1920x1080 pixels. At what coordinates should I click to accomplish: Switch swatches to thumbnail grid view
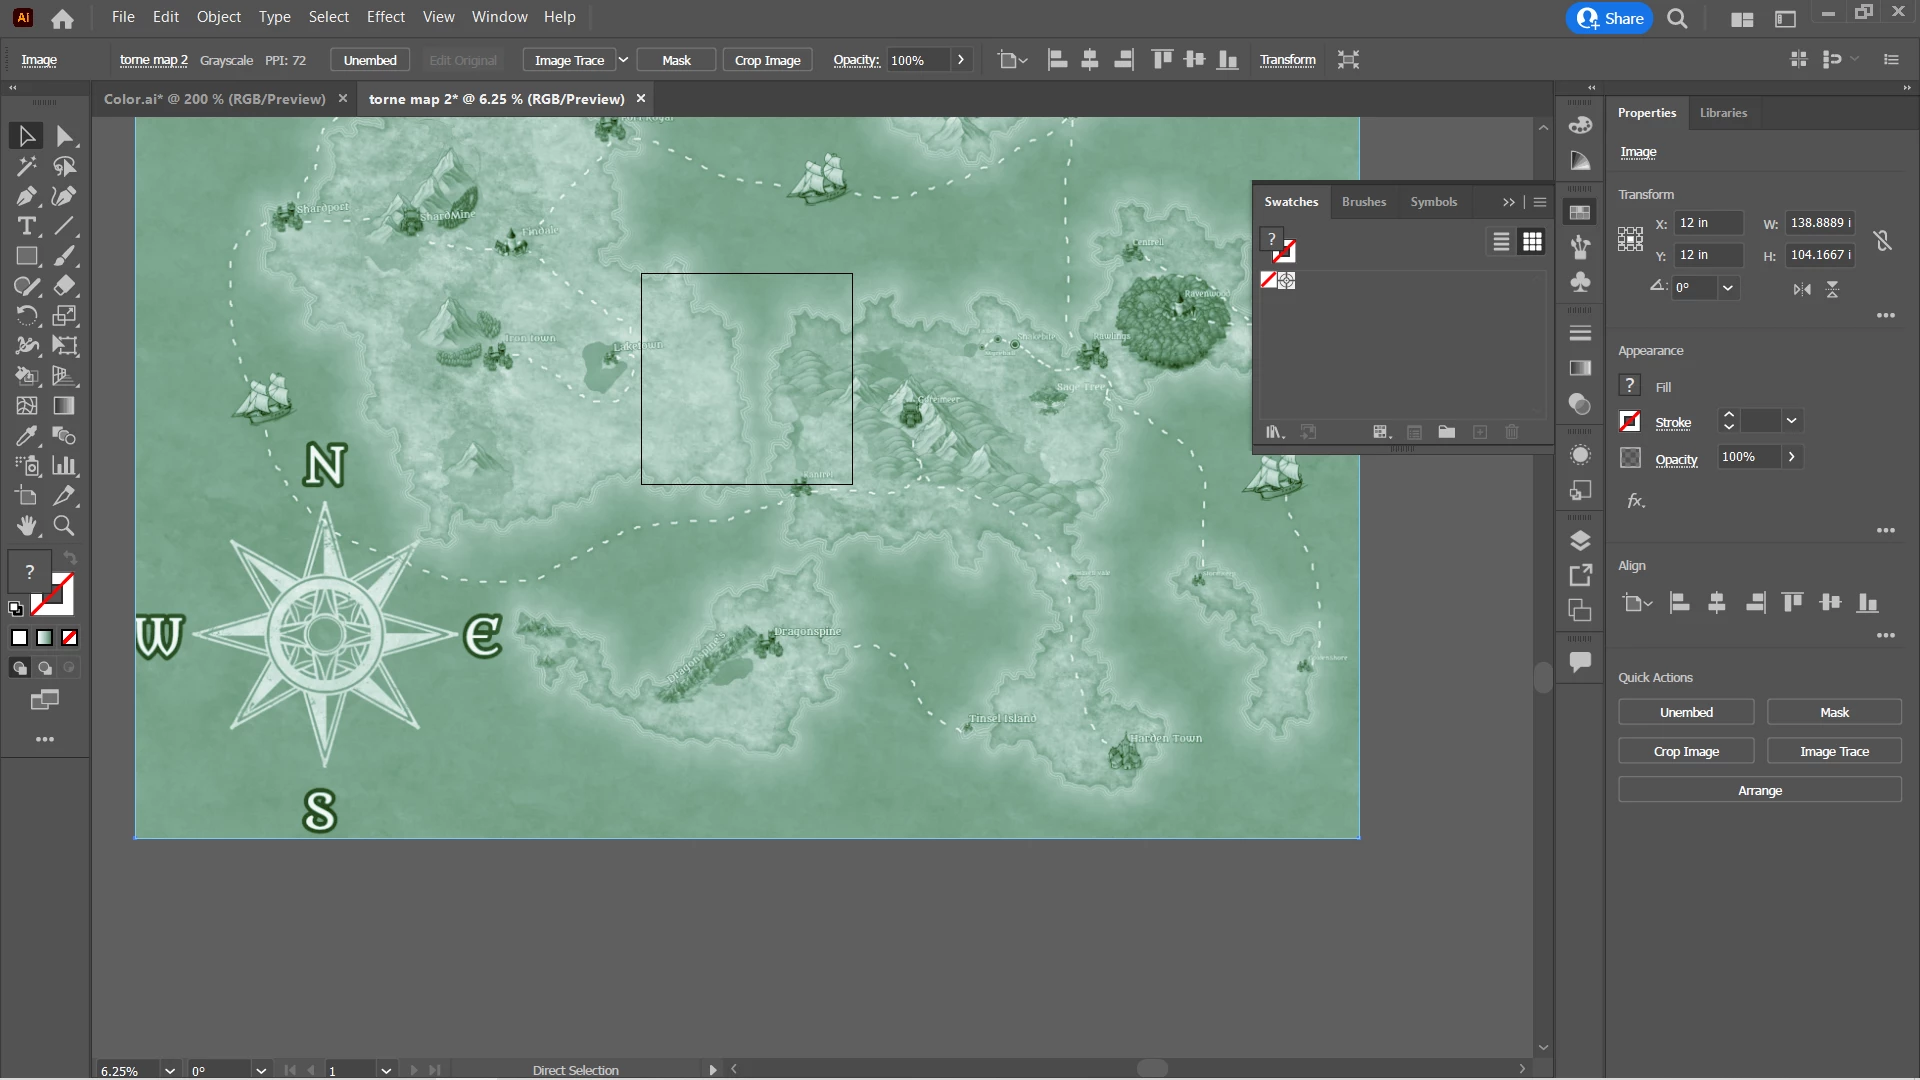(1532, 242)
